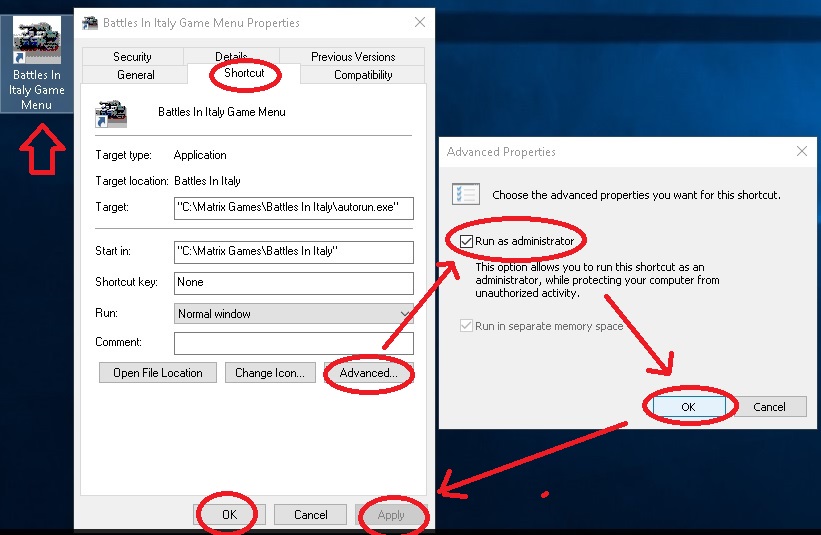Click into the Target path field
This screenshot has width=821, height=535.
coord(294,208)
